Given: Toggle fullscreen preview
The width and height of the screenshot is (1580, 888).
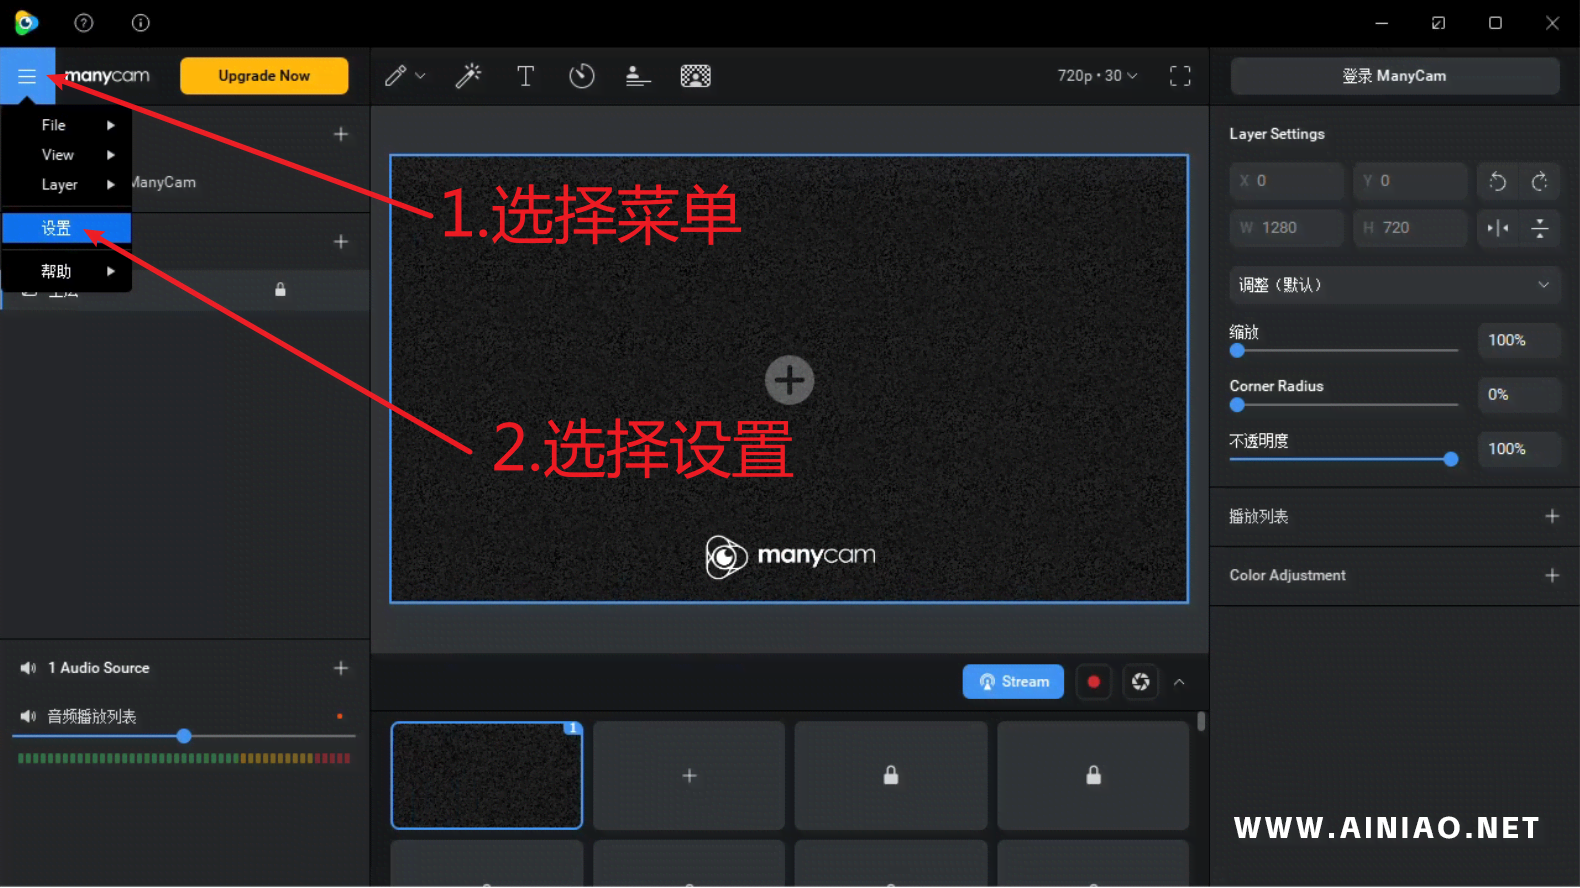Looking at the screenshot, I should pos(1180,76).
